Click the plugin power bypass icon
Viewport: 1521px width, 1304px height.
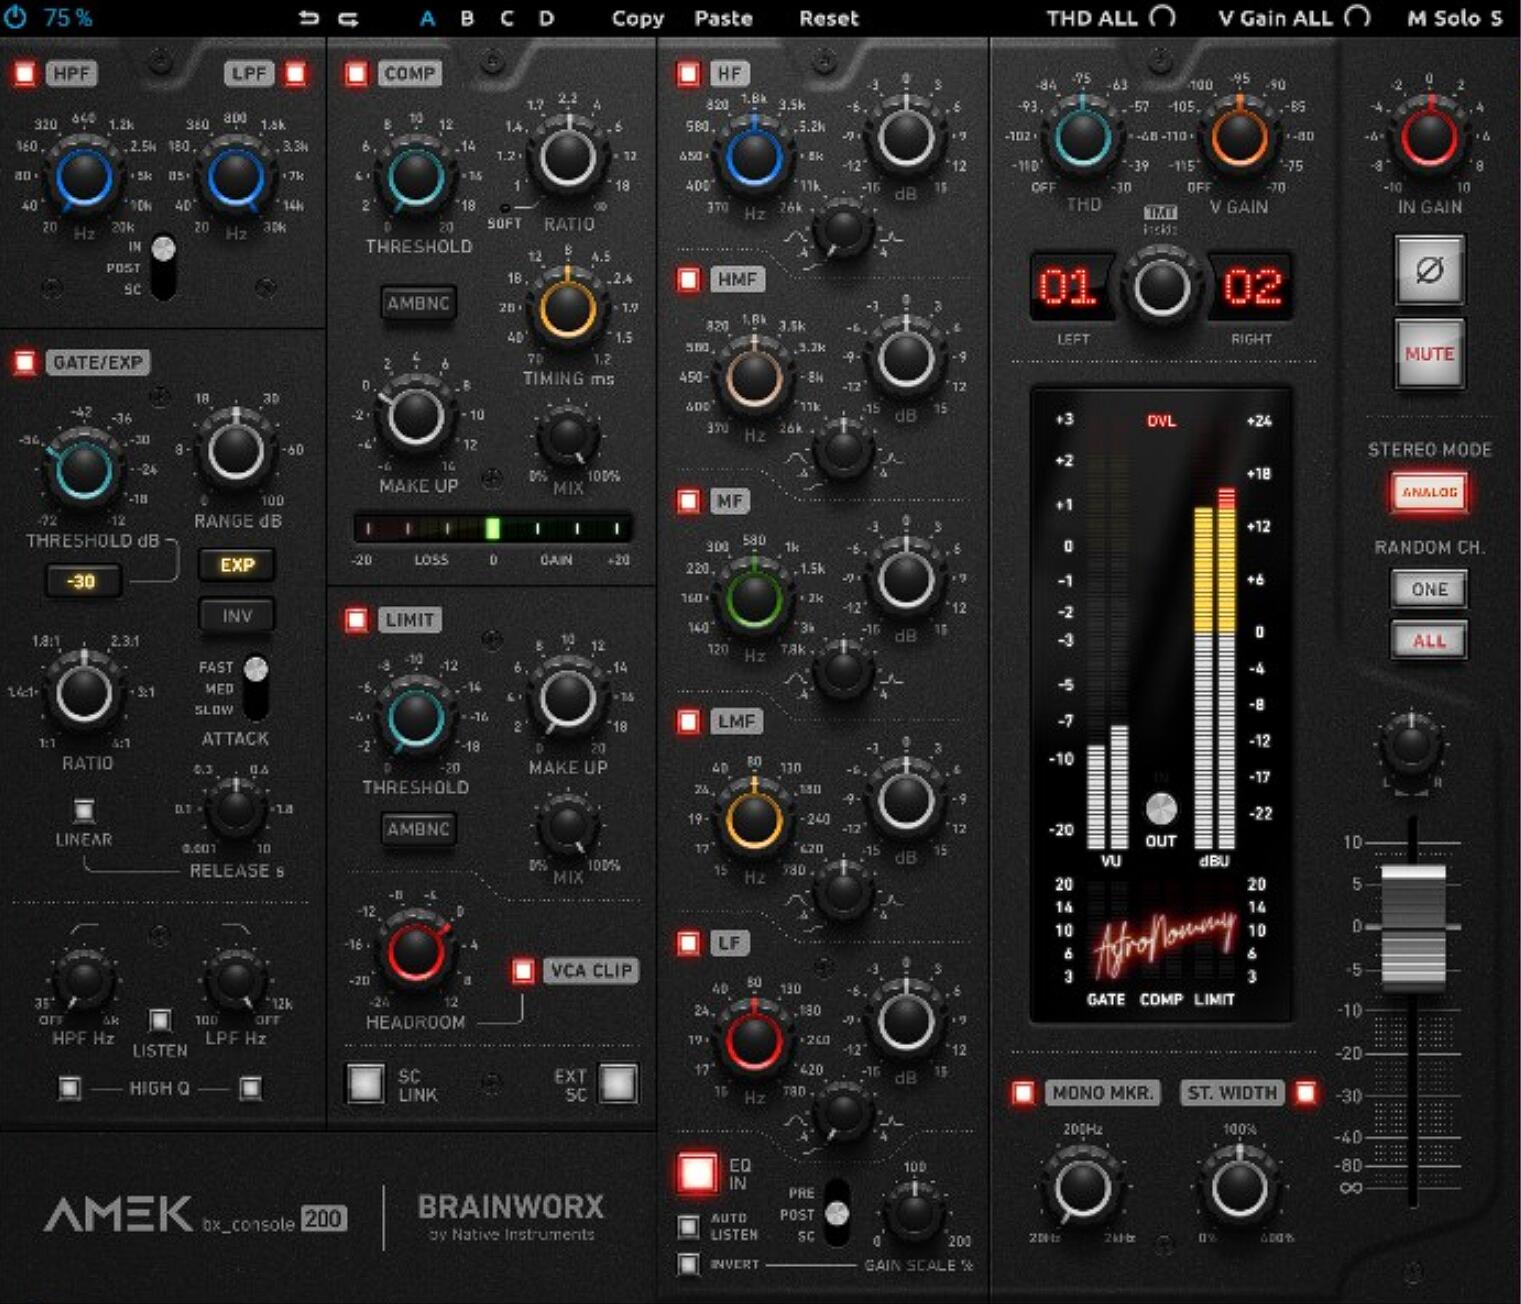17,17
